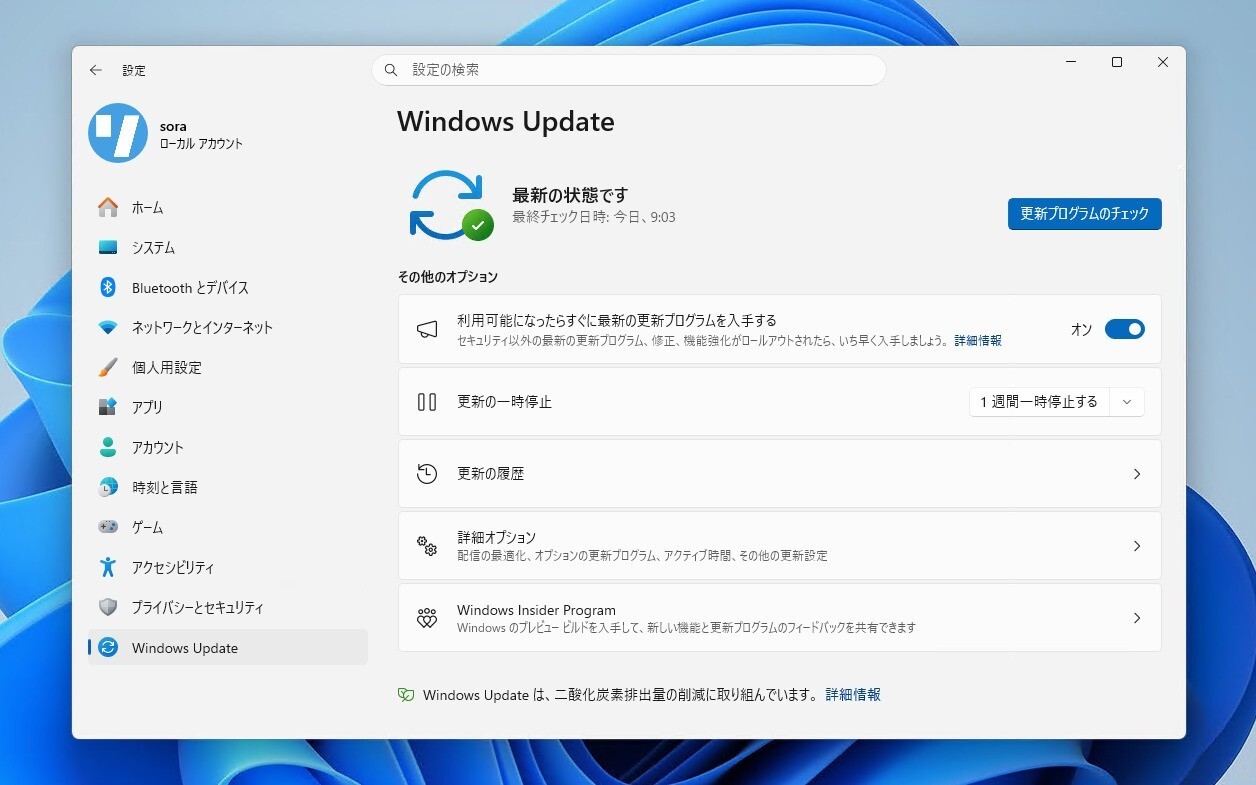
Task: Click the システム monitor icon in the sidebar
Action: click(x=108, y=247)
